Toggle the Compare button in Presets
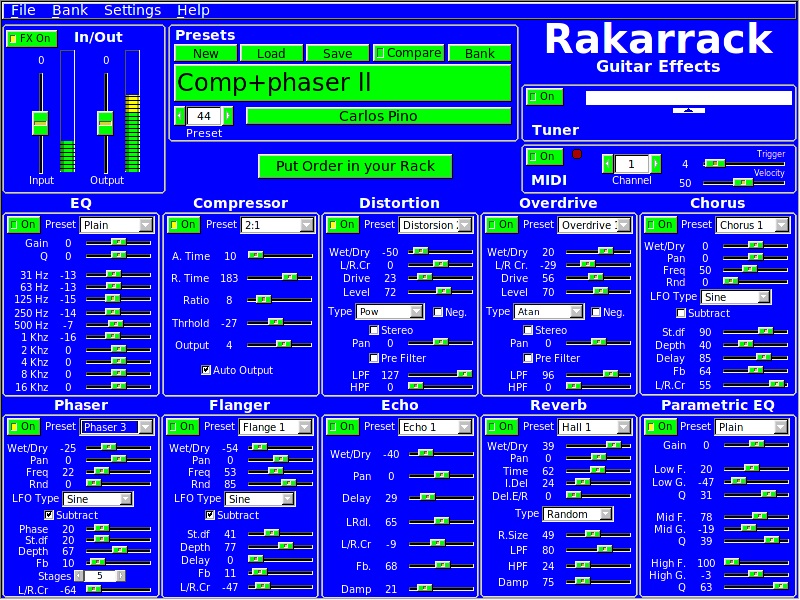Viewport: 800px width, 600px height. point(409,53)
